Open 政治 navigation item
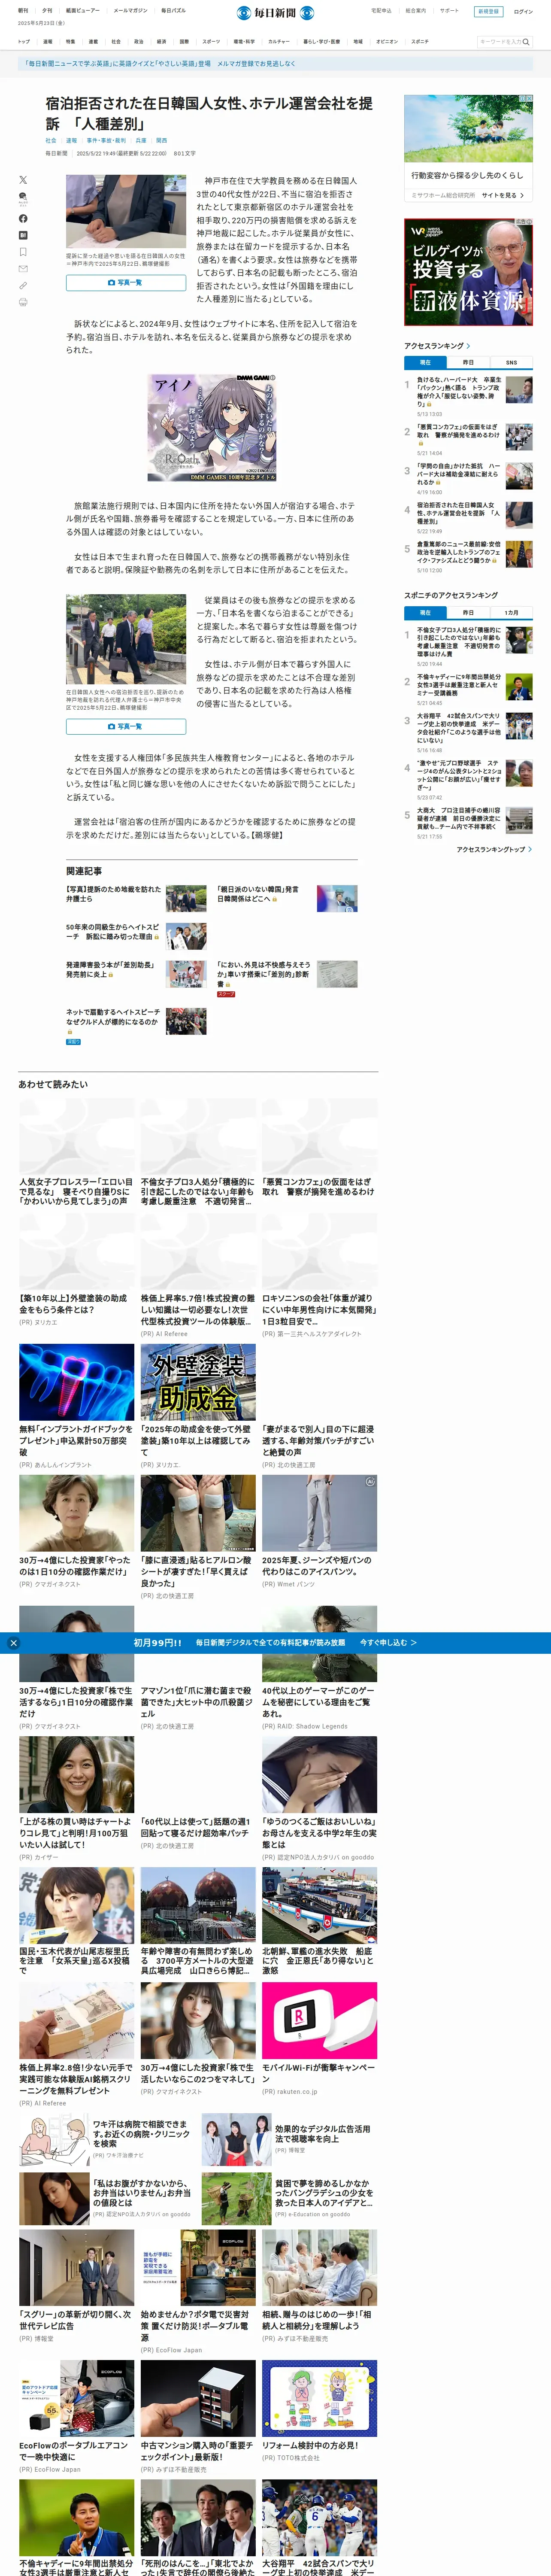 pos(138,42)
